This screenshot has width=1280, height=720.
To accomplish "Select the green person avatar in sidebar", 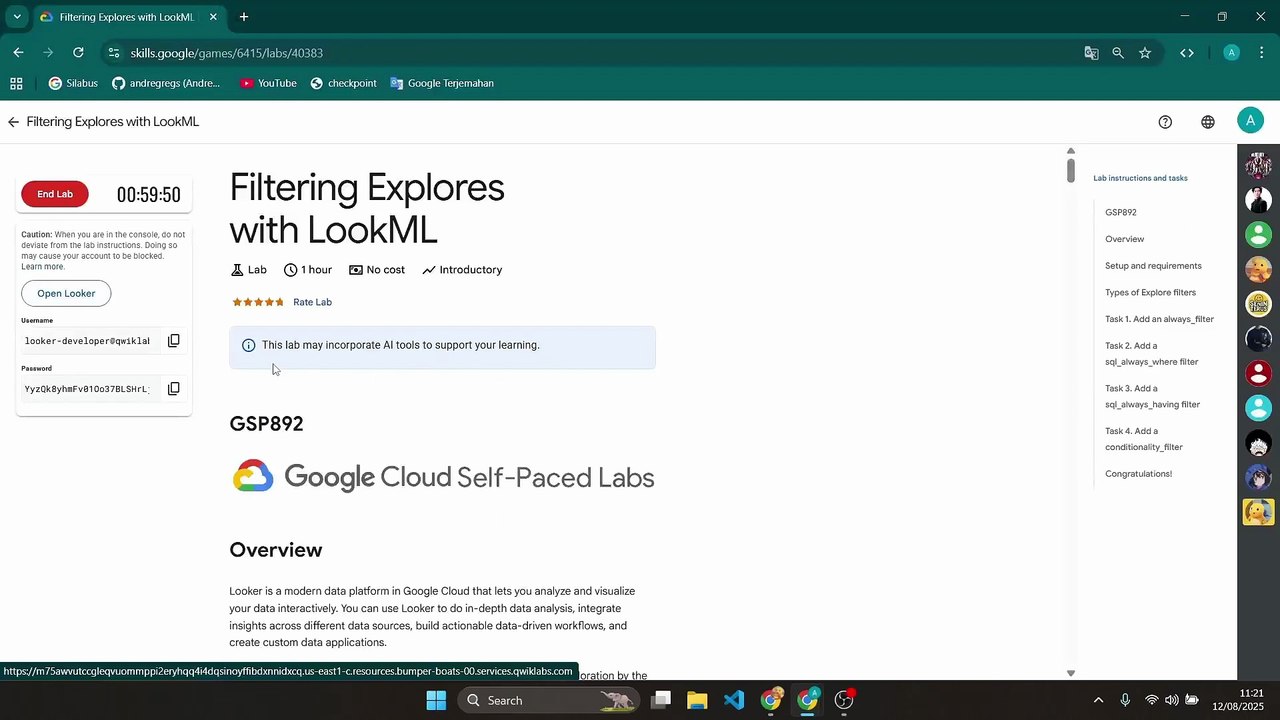I will 1258,235.
